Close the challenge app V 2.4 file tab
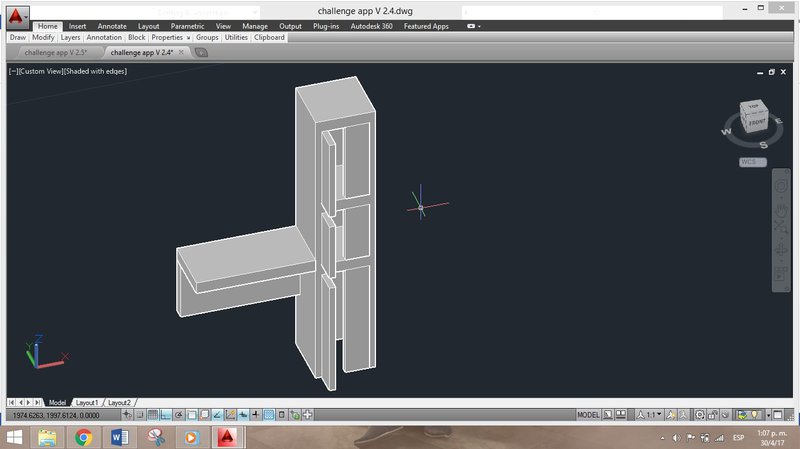800x449 pixels. coord(181,53)
